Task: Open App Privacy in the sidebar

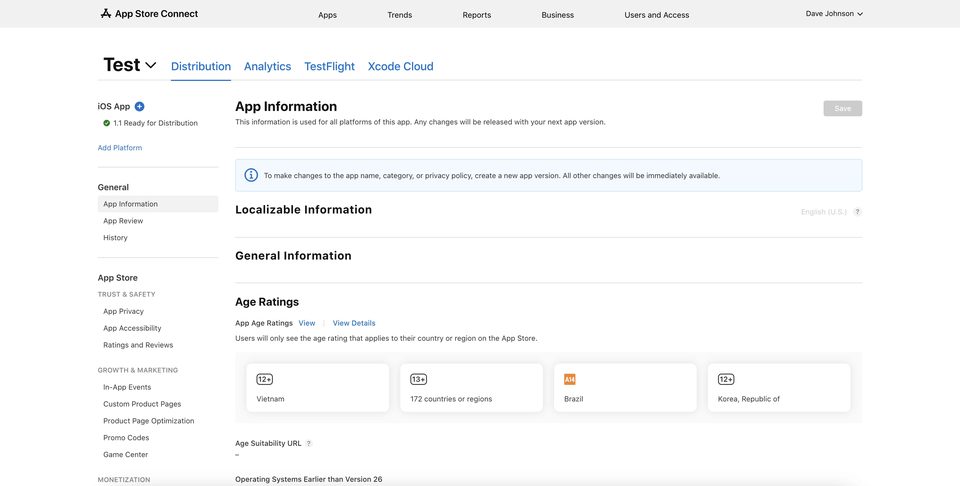Action: 123,312
